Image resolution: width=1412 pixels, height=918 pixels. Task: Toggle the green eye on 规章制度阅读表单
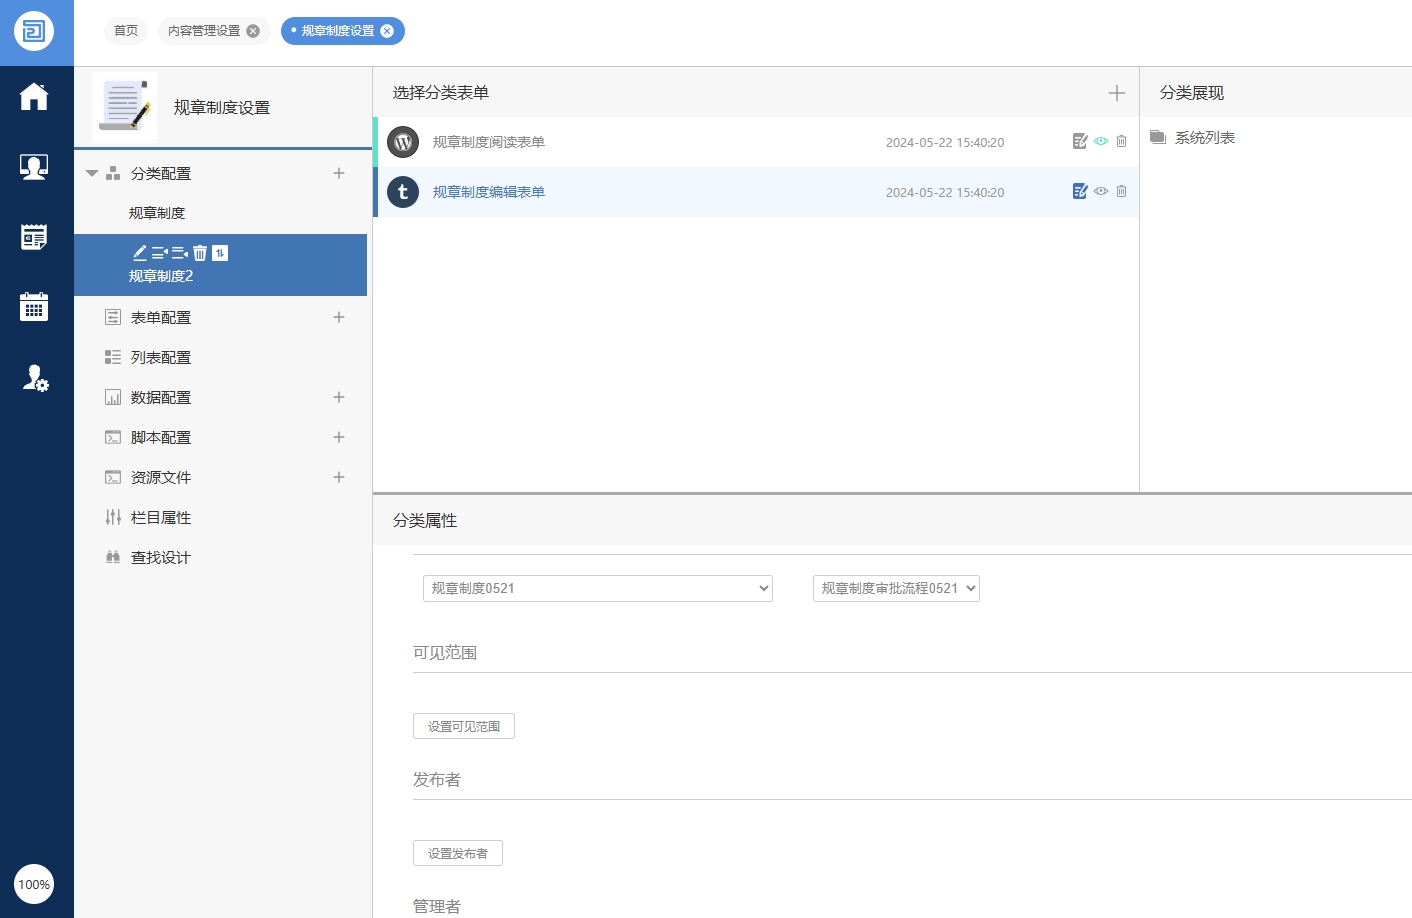1101,142
